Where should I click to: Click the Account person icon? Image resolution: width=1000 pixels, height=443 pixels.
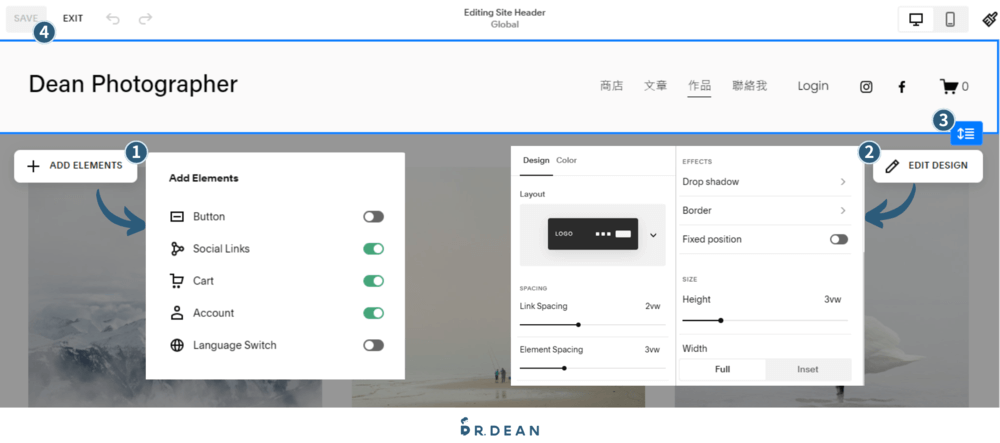tap(177, 313)
